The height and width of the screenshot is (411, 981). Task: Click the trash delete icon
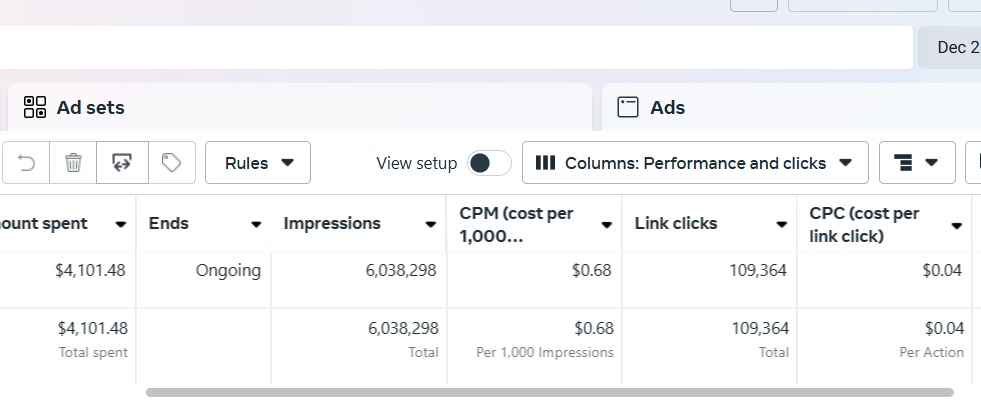tap(73, 162)
